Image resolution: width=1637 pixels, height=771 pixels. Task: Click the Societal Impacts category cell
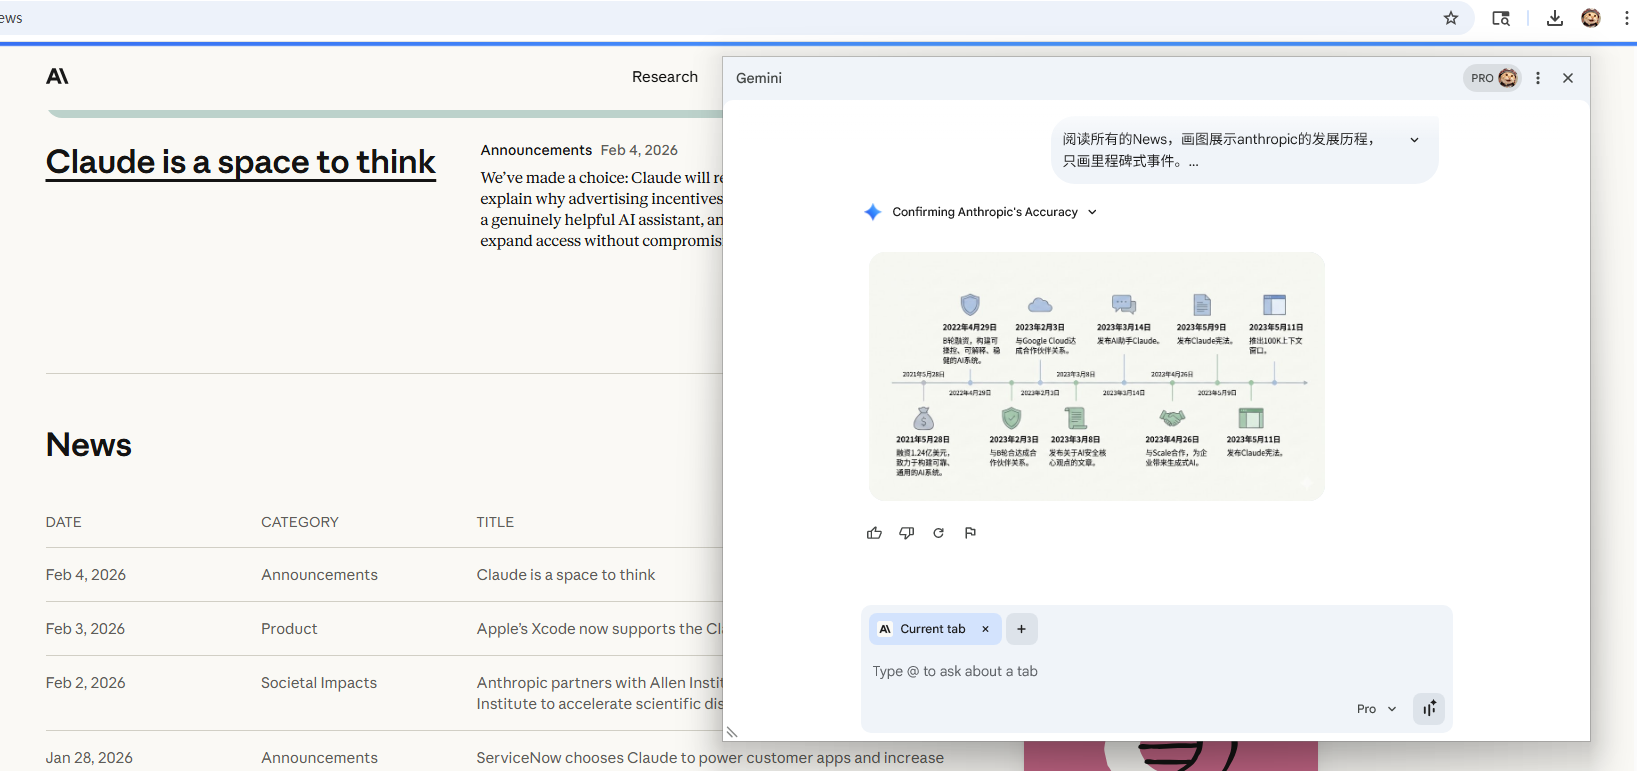[319, 683]
